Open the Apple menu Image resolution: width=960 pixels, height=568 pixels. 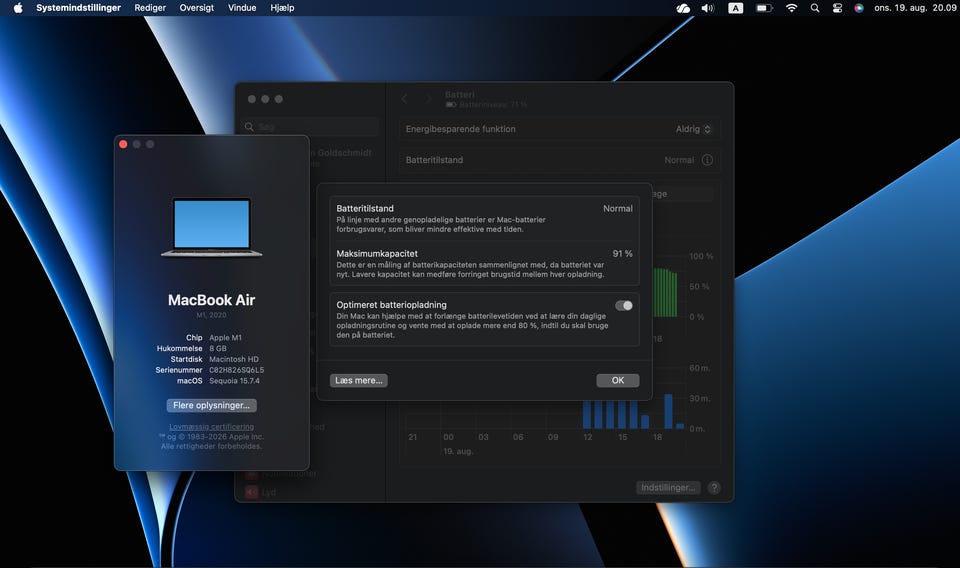(x=18, y=8)
